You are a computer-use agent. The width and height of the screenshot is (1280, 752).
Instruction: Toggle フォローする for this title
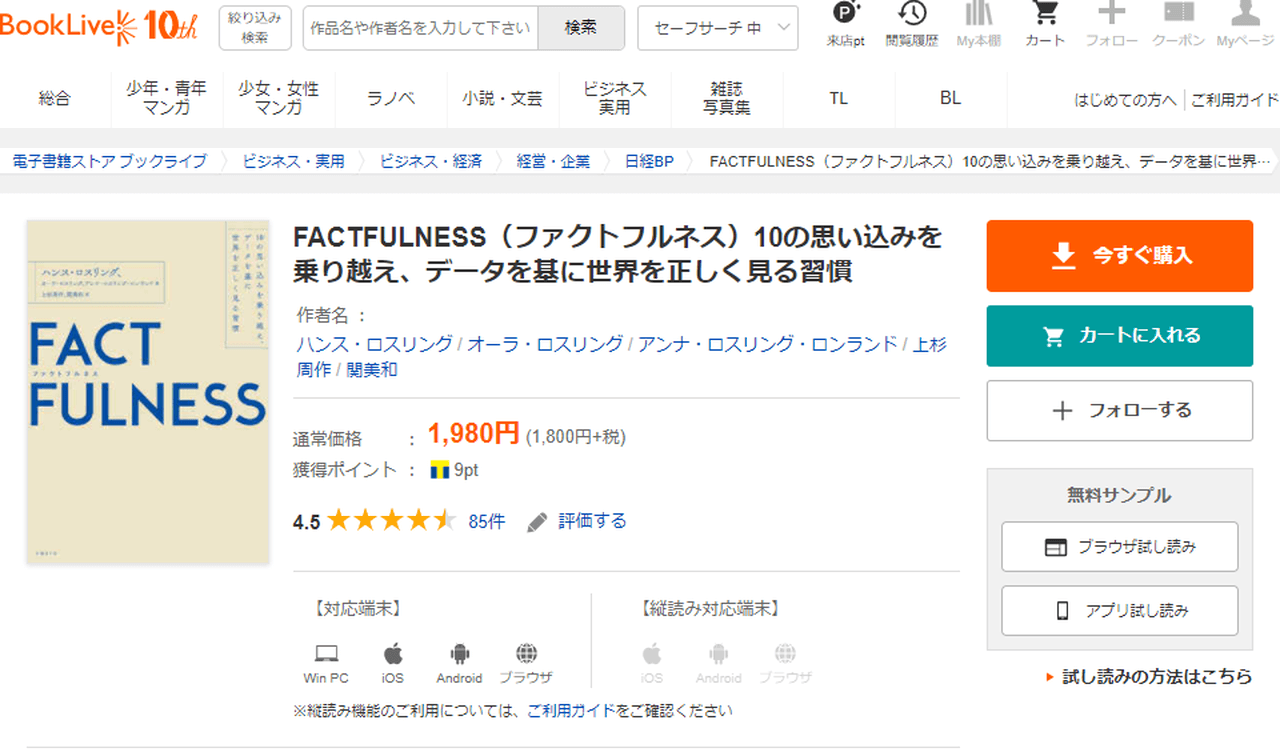(x=1119, y=410)
